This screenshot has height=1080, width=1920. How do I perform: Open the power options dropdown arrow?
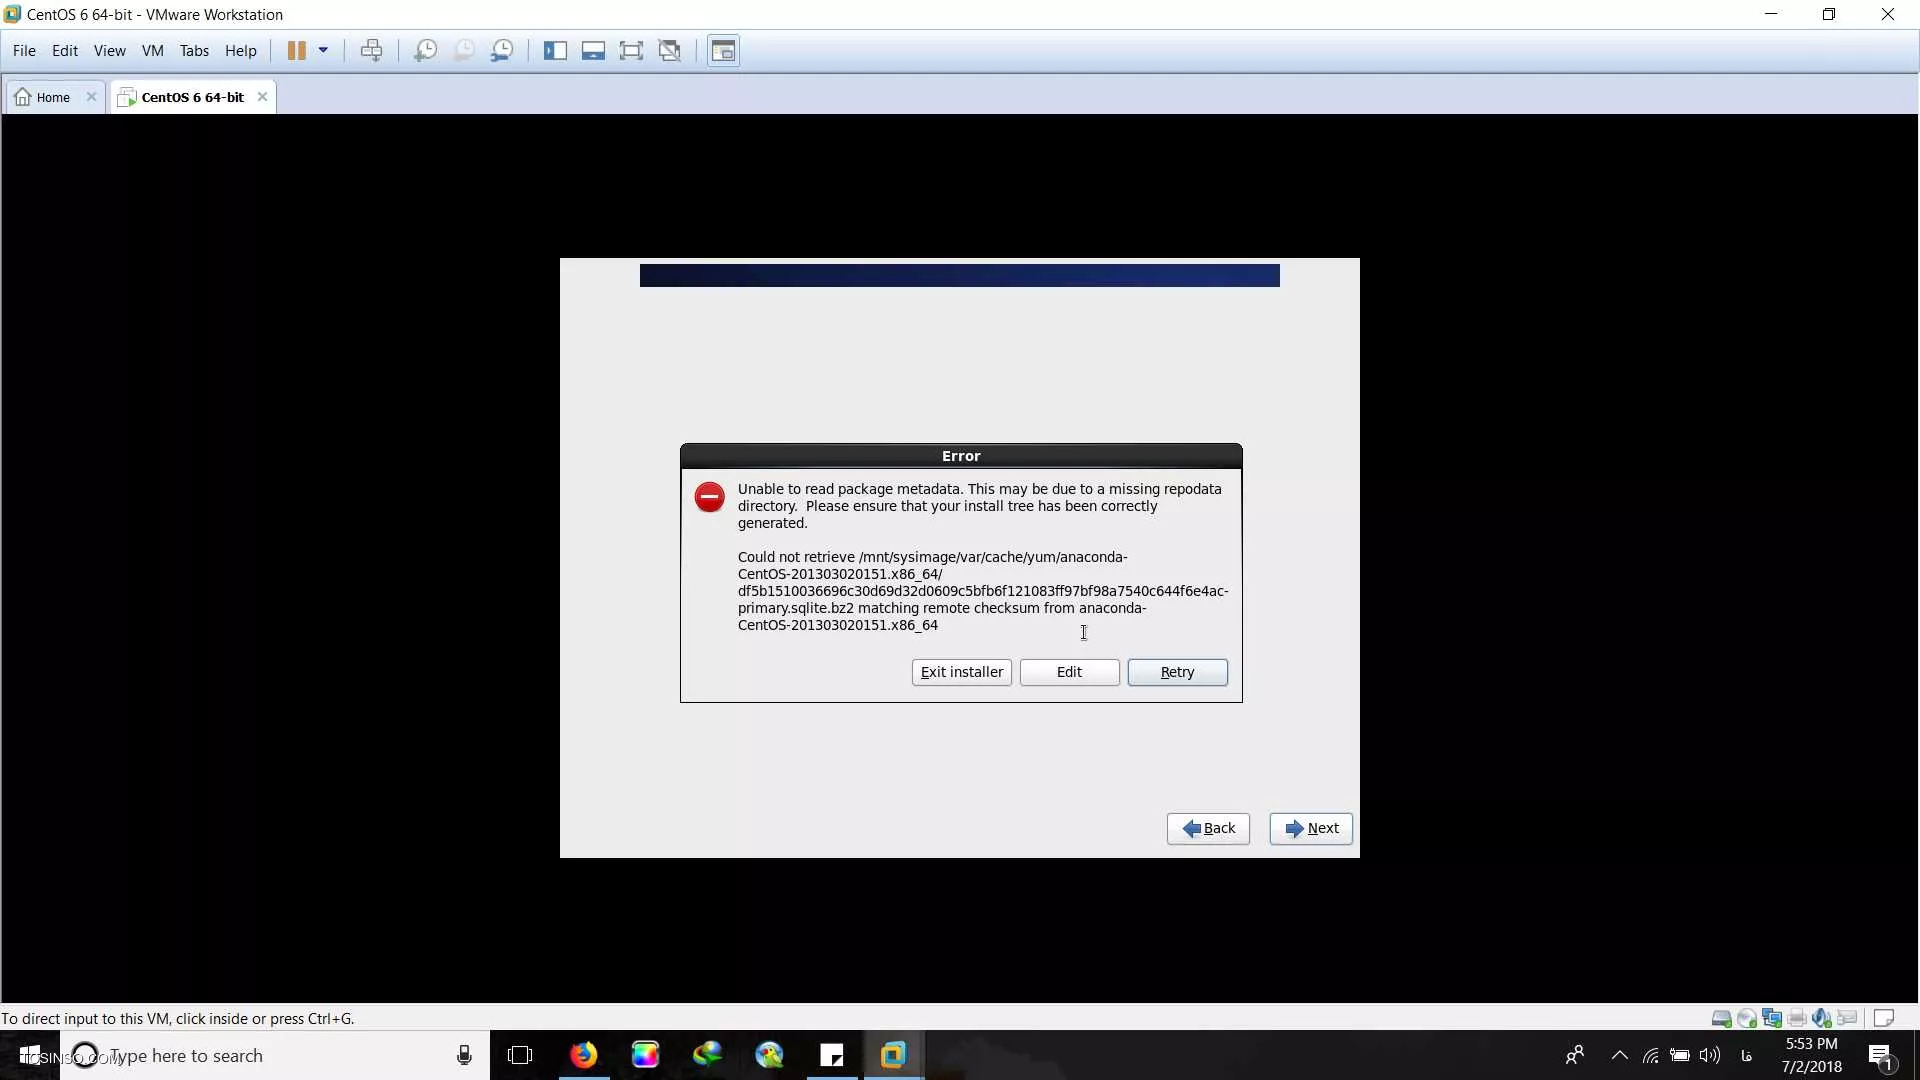[323, 50]
